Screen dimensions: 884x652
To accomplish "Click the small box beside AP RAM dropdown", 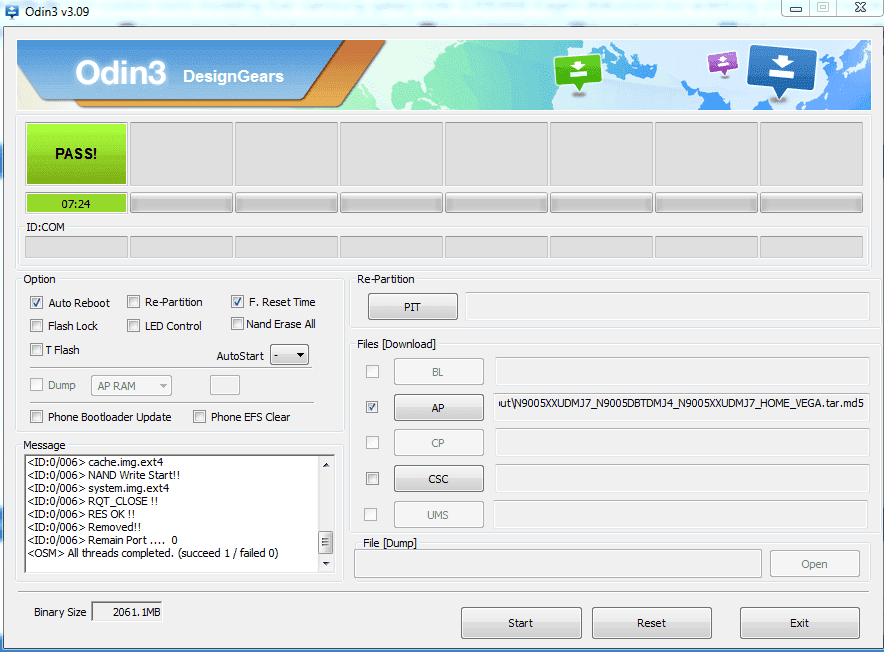I will [225, 385].
